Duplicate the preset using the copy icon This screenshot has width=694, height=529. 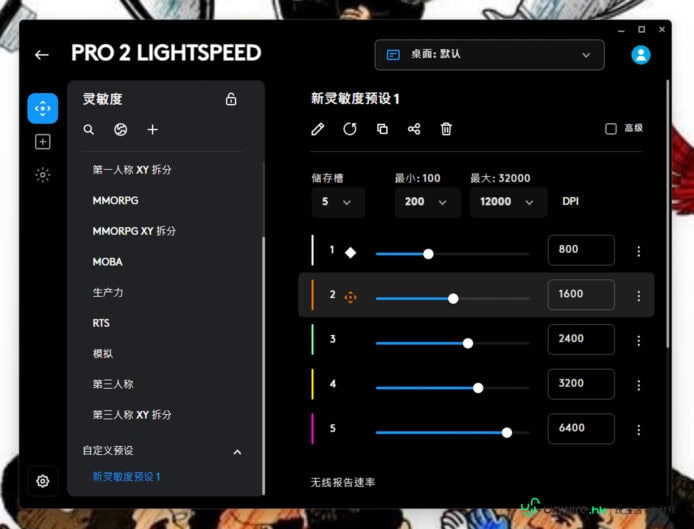click(382, 129)
